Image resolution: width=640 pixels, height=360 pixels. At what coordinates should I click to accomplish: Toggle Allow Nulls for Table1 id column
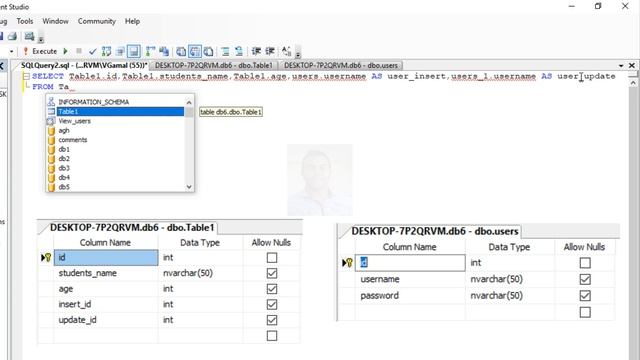click(x=272, y=258)
